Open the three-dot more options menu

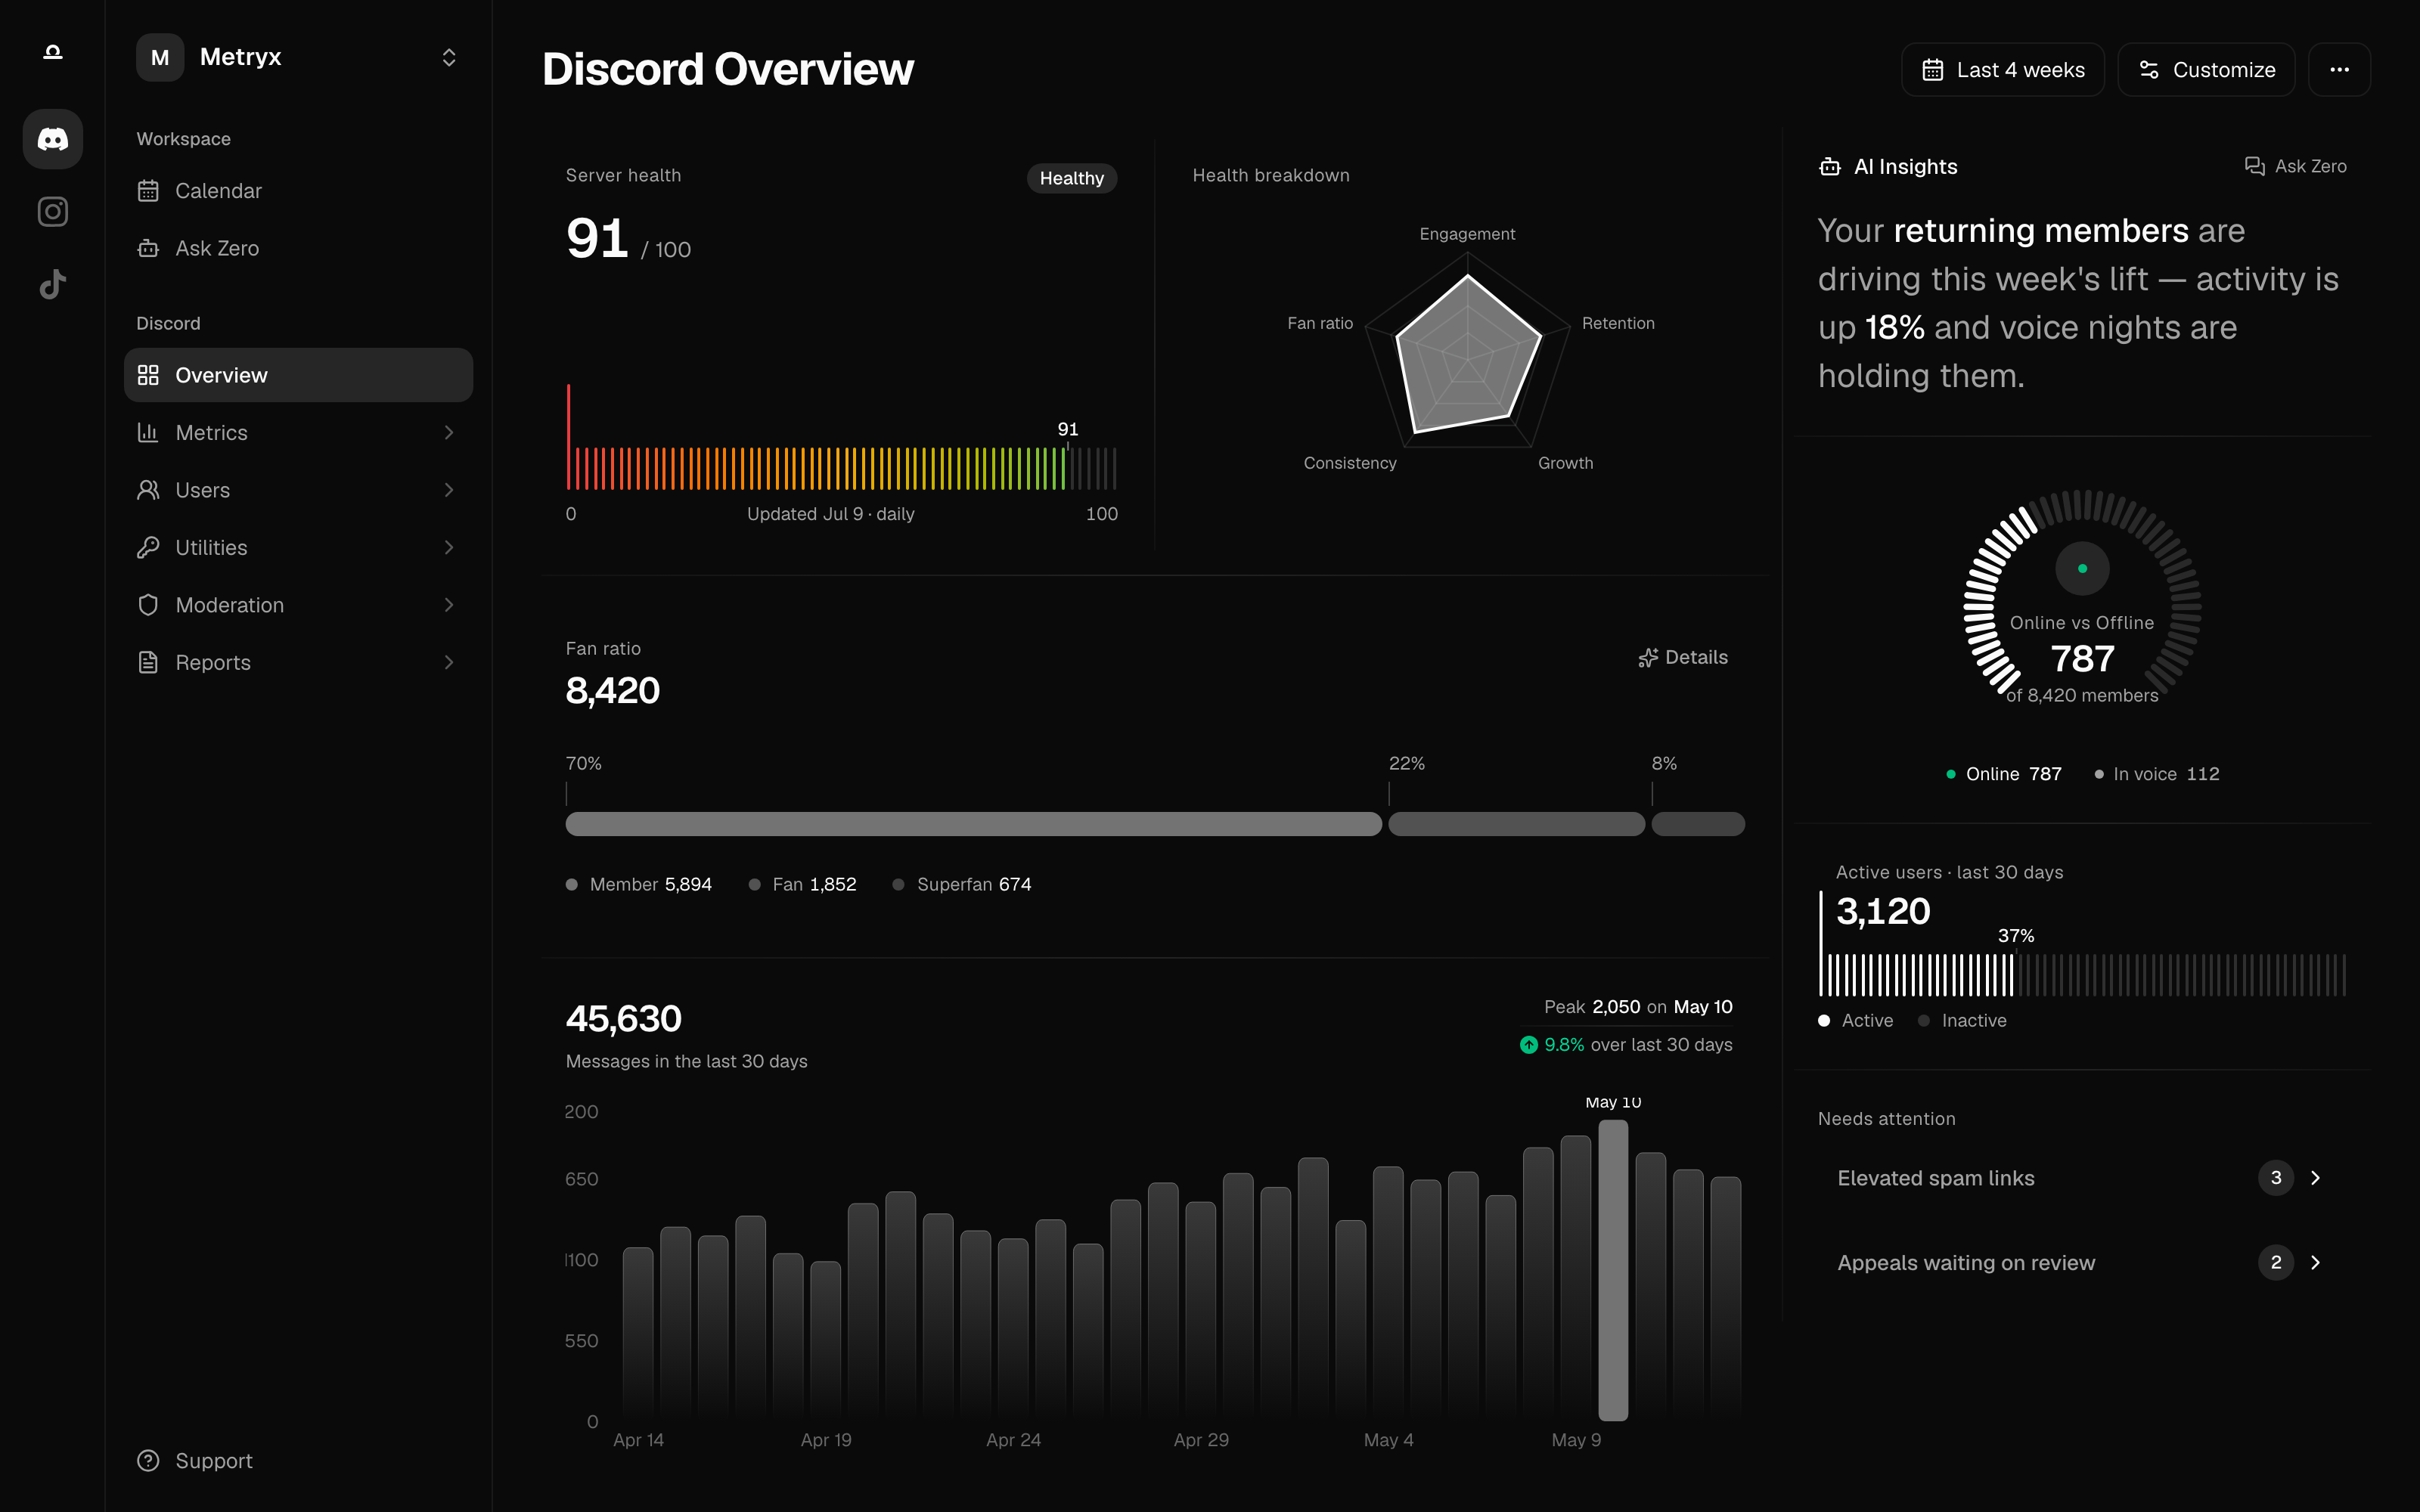(x=2339, y=70)
